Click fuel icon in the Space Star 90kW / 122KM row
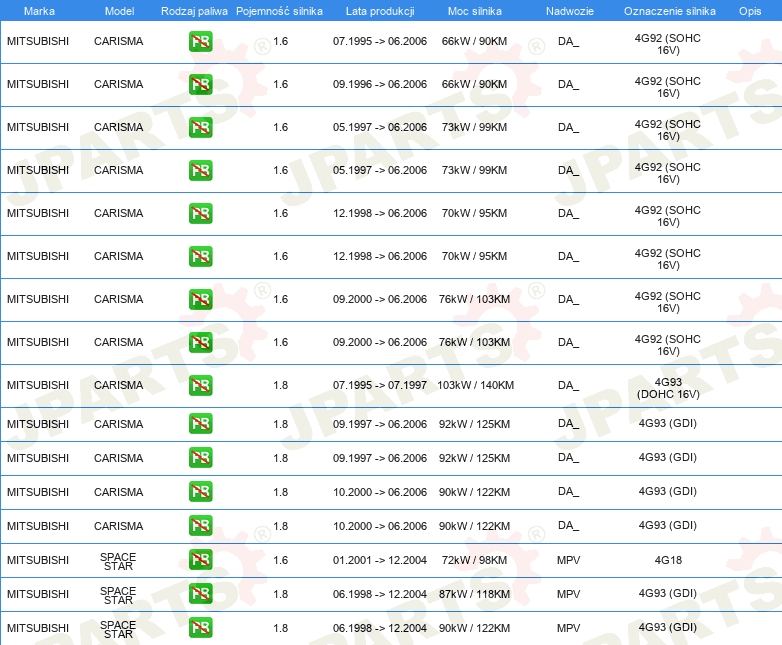Image resolution: width=782 pixels, height=645 pixels. (x=200, y=628)
